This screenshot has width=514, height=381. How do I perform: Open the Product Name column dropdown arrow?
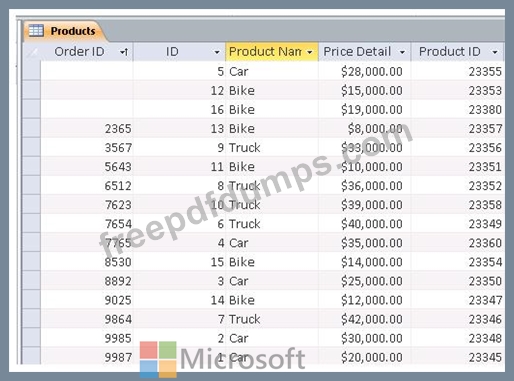pyautogui.click(x=310, y=52)
